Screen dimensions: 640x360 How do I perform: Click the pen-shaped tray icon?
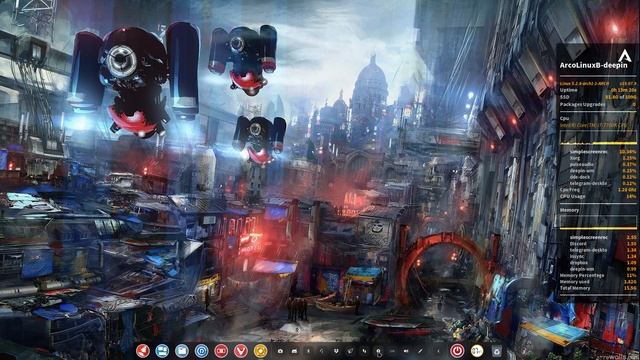pyautogui.click(x=420, y=351)
